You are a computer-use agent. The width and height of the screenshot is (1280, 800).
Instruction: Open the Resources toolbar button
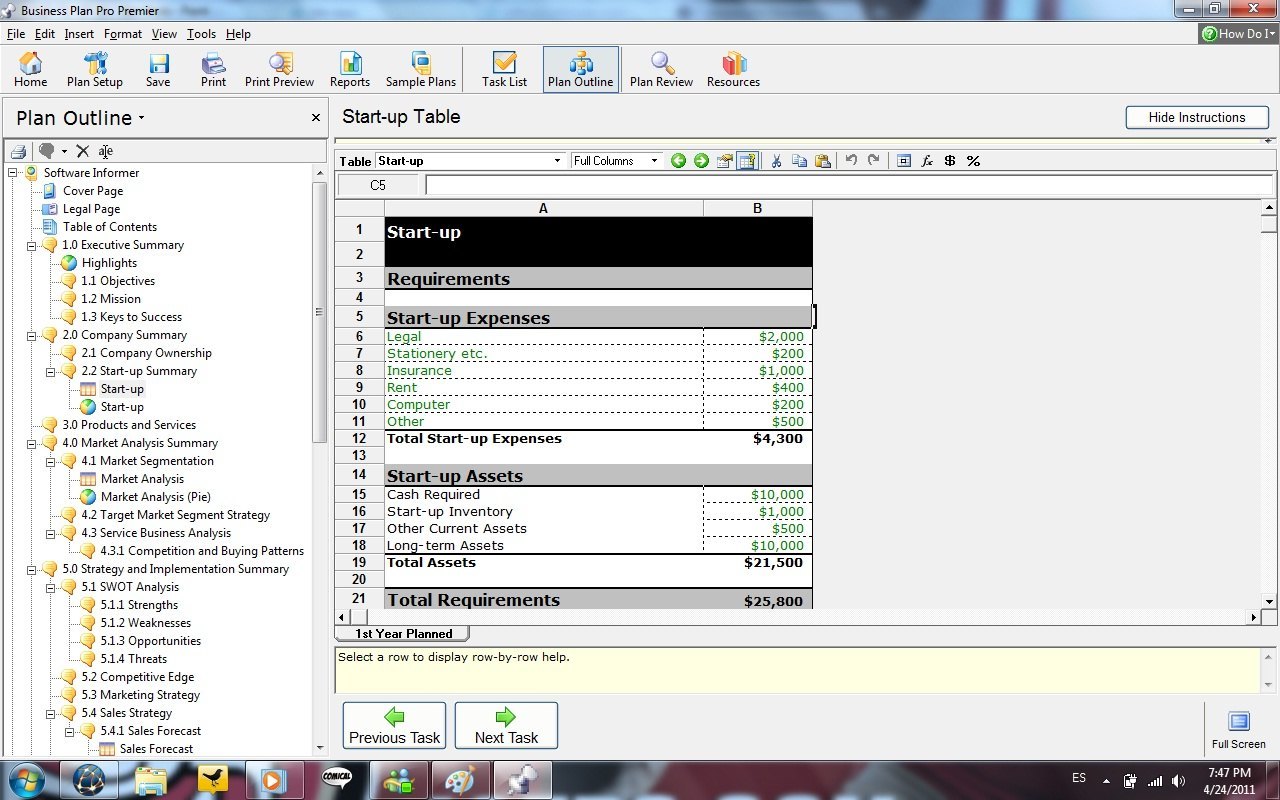click(x=734, y=70)
